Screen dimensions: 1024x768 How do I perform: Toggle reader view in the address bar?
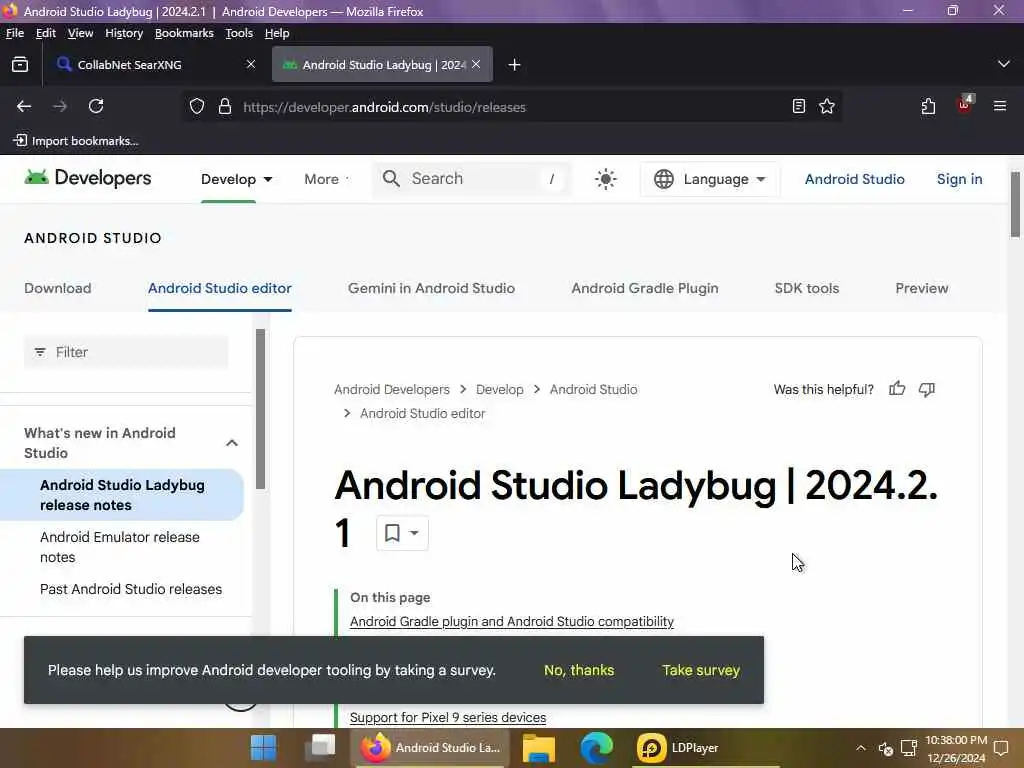(x=798, y=106)
